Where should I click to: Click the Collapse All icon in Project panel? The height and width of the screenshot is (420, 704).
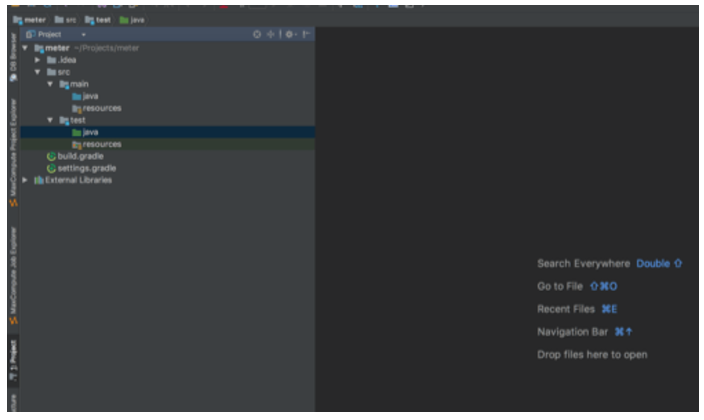point(270,34)
